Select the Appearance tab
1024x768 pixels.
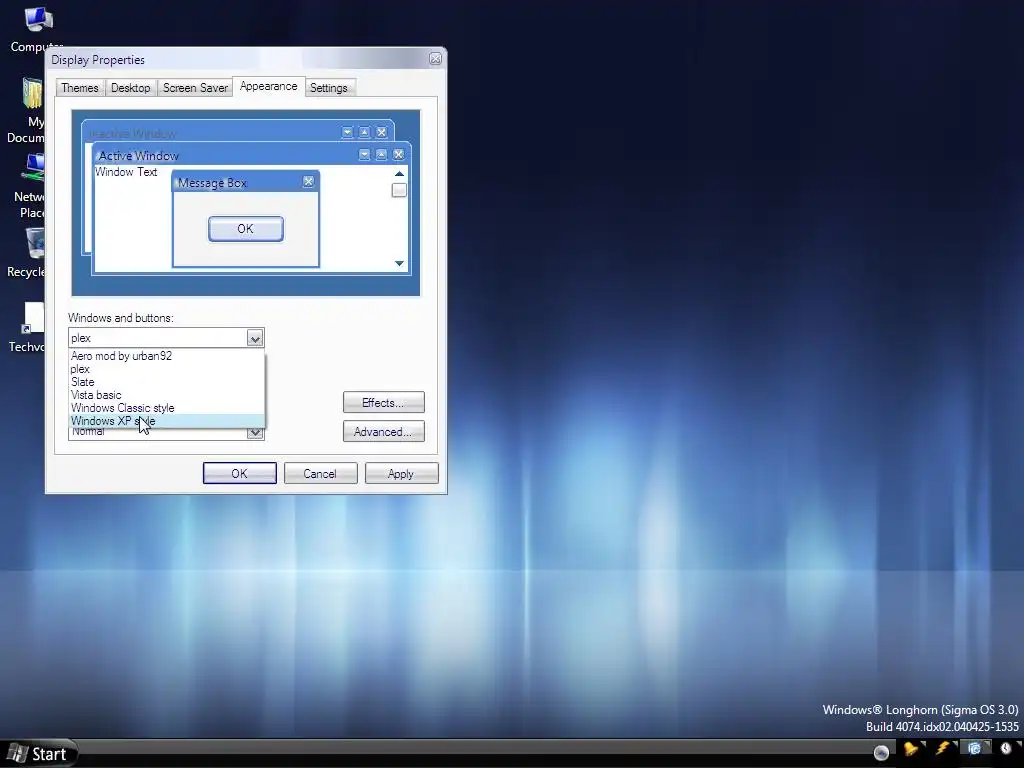click(268, 86)
